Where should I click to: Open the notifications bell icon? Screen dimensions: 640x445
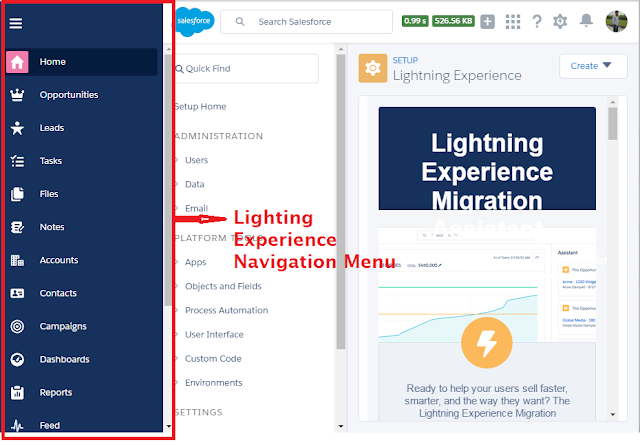pos(586,21)
